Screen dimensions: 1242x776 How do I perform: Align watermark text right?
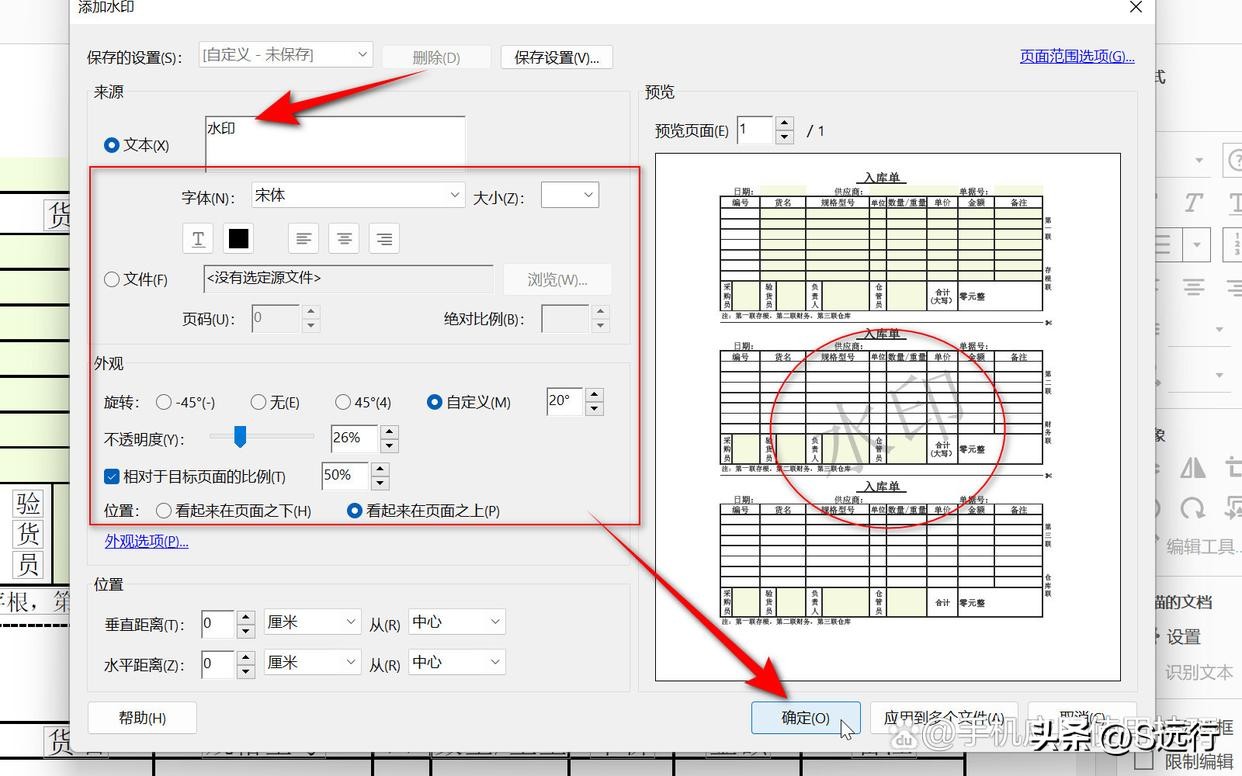(x=384, y=238)
